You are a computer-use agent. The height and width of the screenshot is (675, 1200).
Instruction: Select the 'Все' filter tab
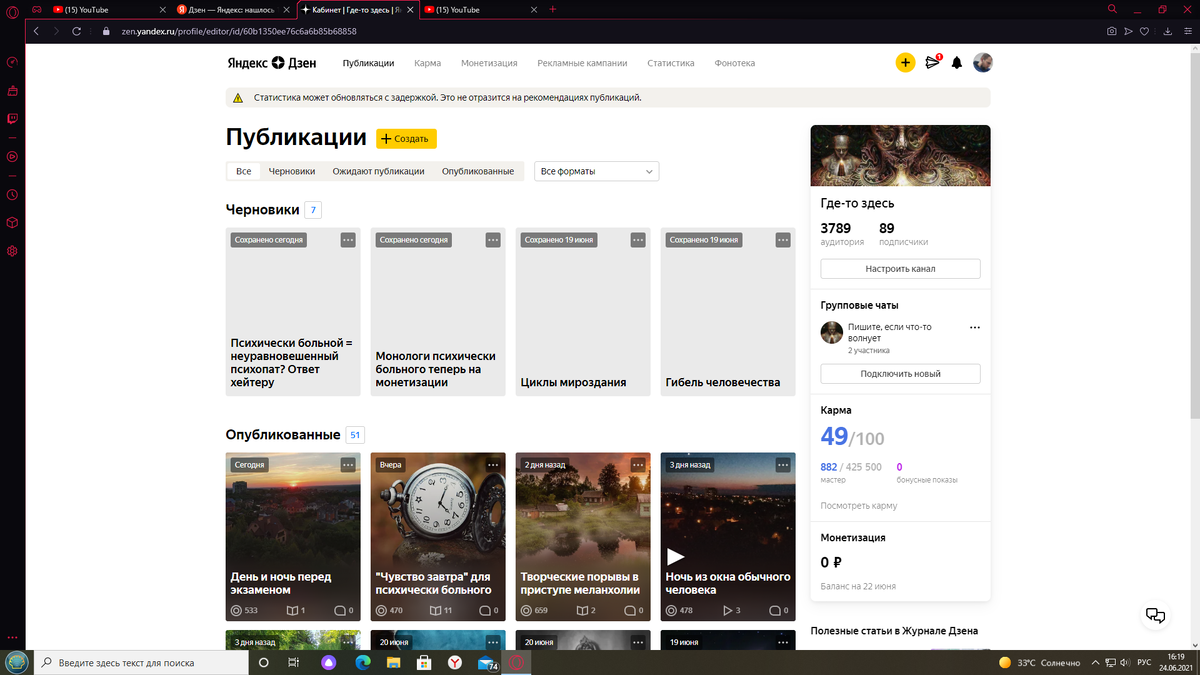(244, 171)
